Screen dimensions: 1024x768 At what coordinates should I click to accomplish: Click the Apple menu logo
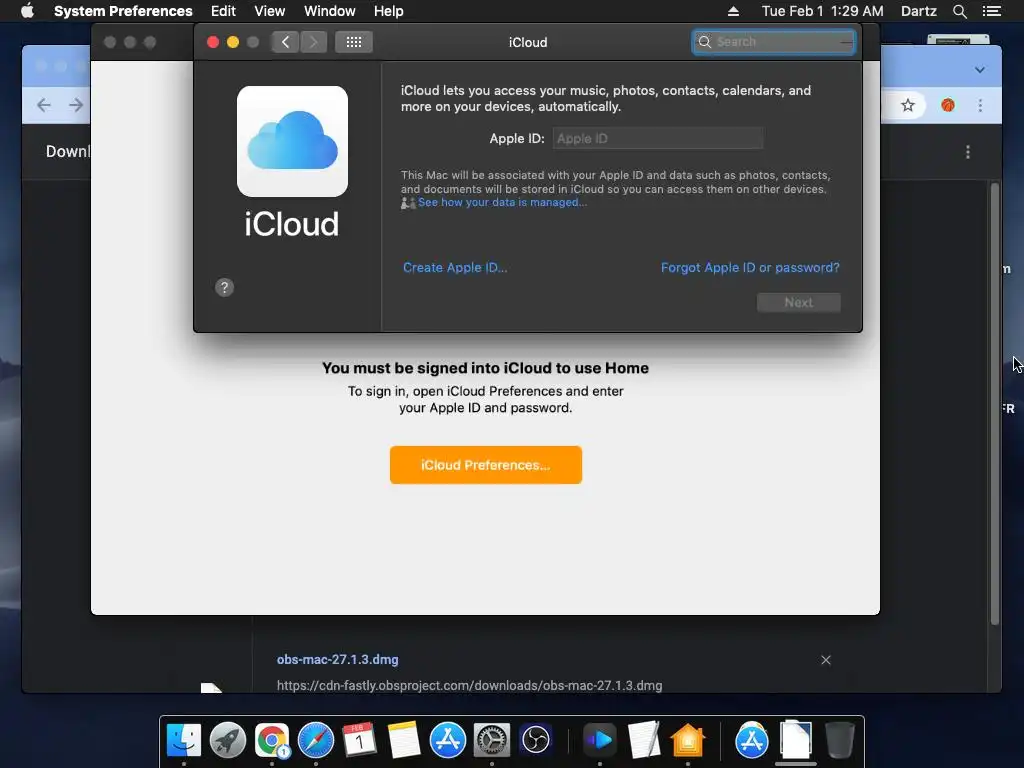coord(27,11)
